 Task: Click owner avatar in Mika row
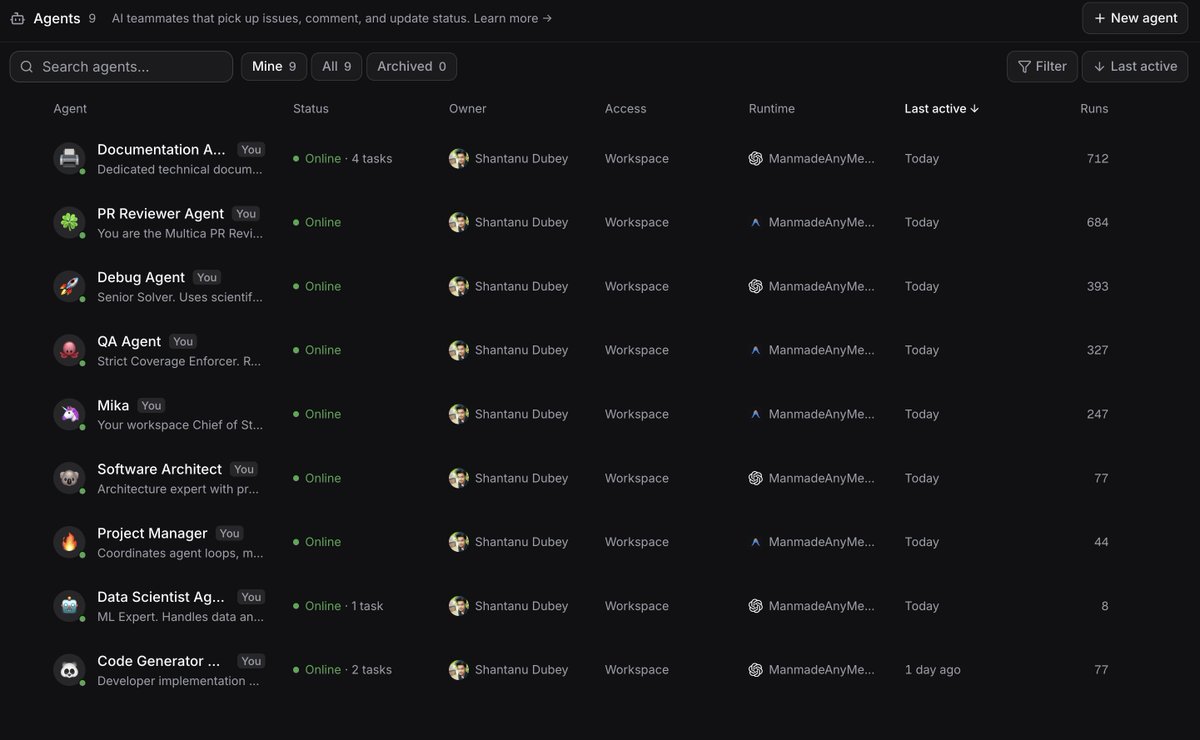[x=459, y=414]
